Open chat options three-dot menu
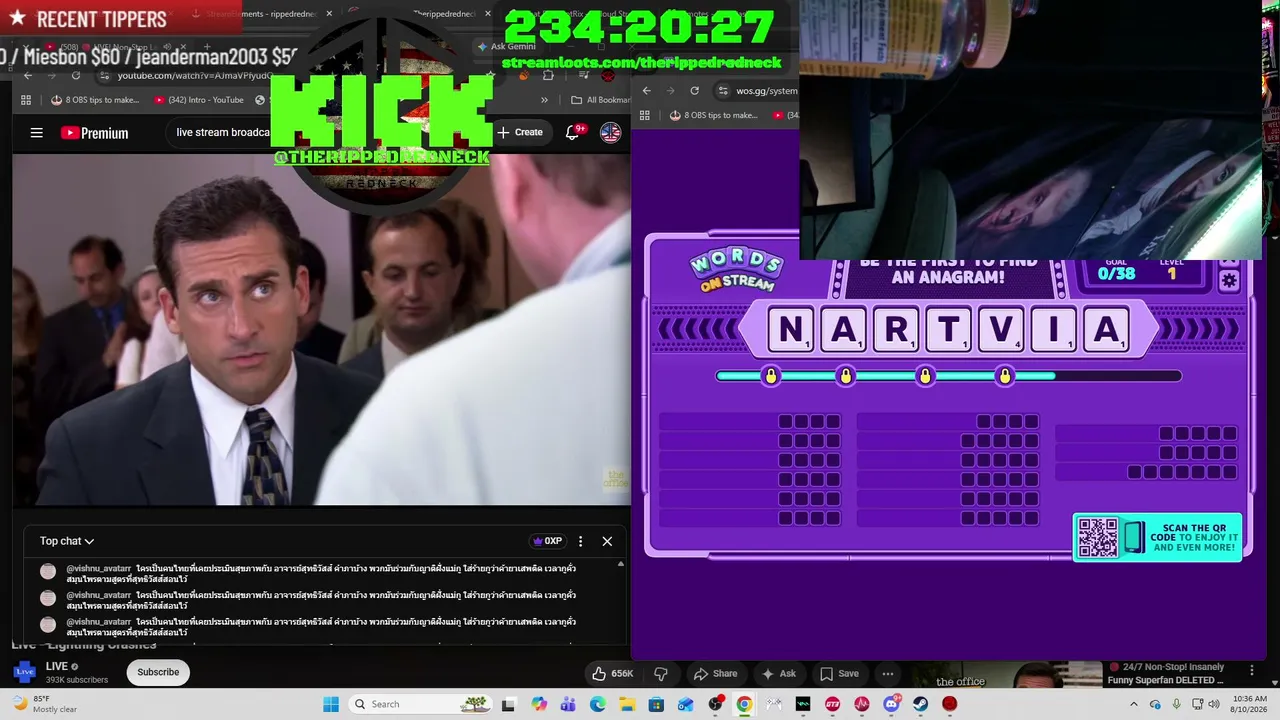 click(x=580, y=541)
